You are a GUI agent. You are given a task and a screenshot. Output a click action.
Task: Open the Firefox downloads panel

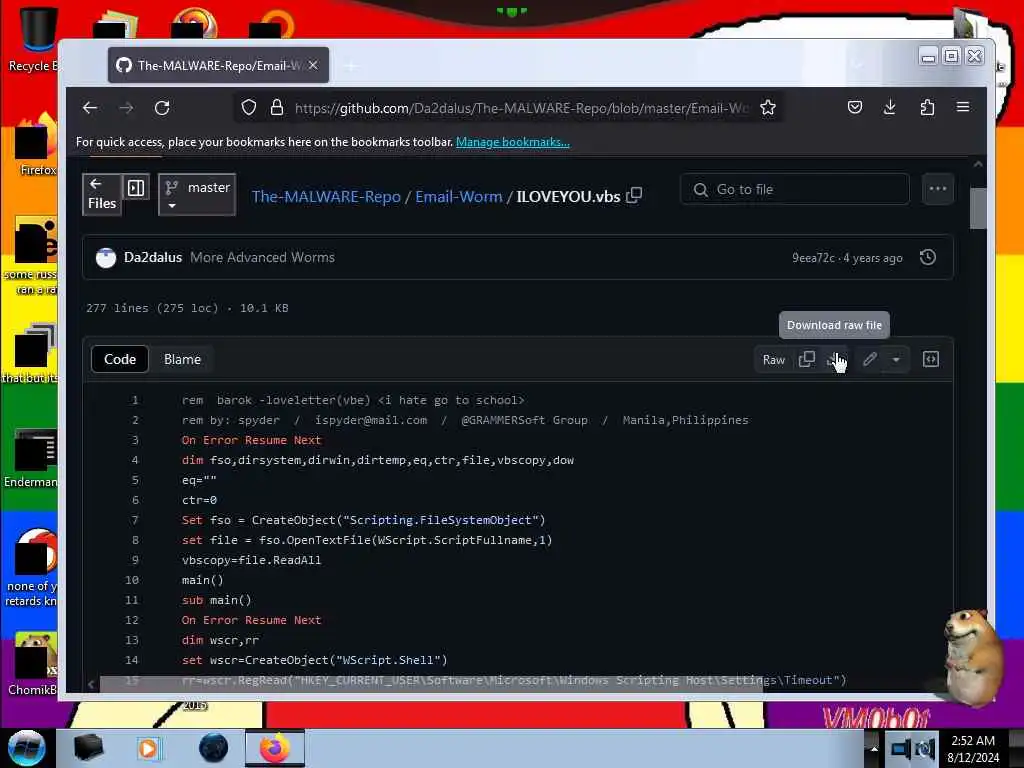(x=890, y=108)
